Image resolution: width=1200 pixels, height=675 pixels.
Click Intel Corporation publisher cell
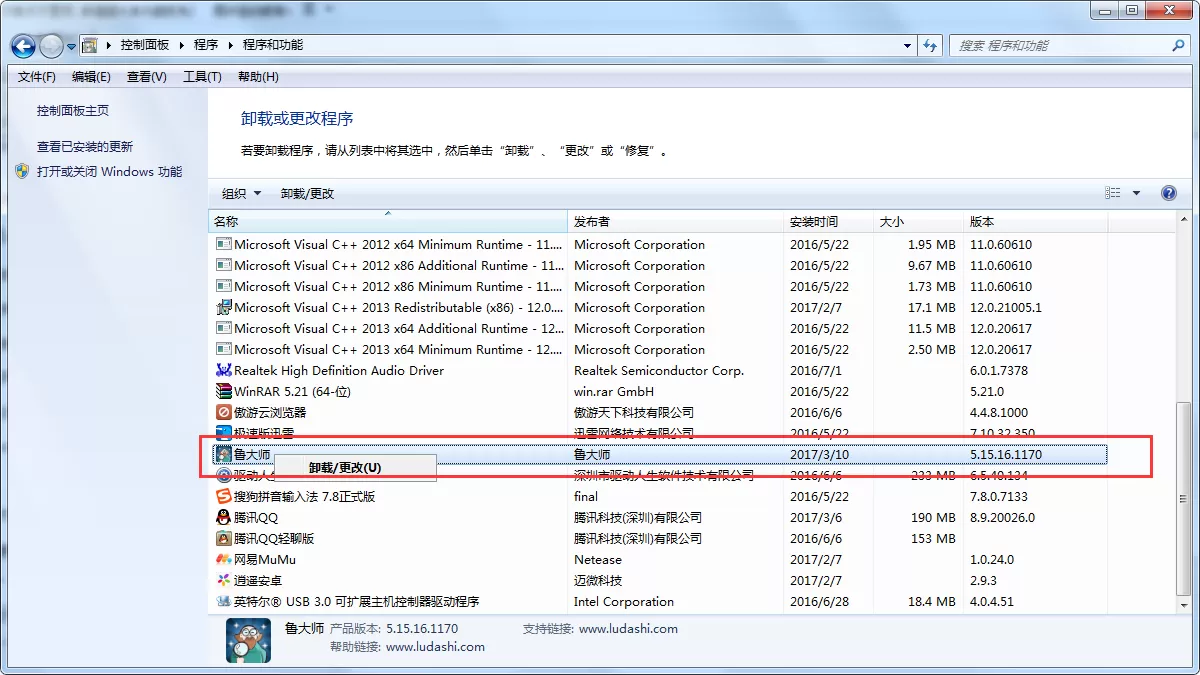(624, 602)
